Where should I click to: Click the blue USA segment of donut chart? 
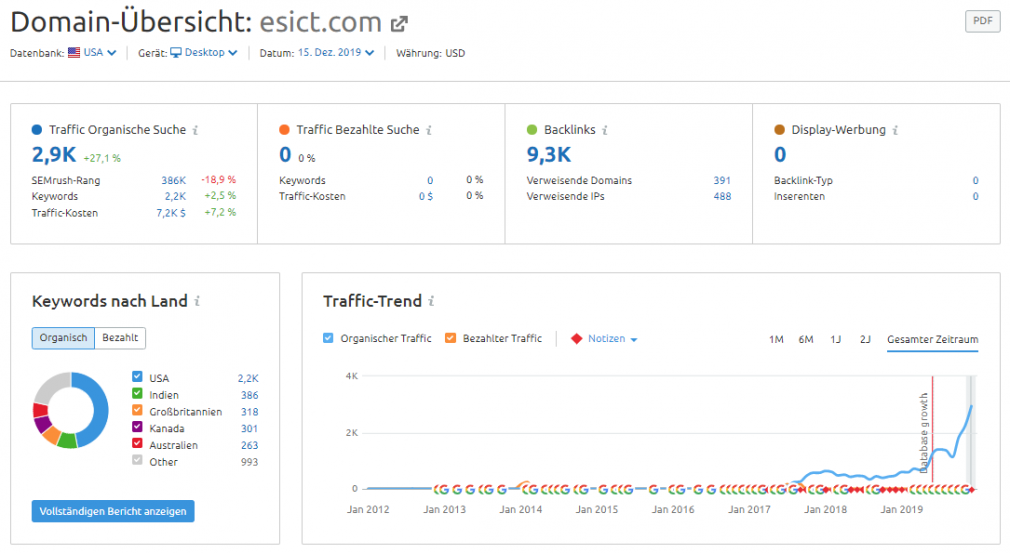(x=99, y=409)
